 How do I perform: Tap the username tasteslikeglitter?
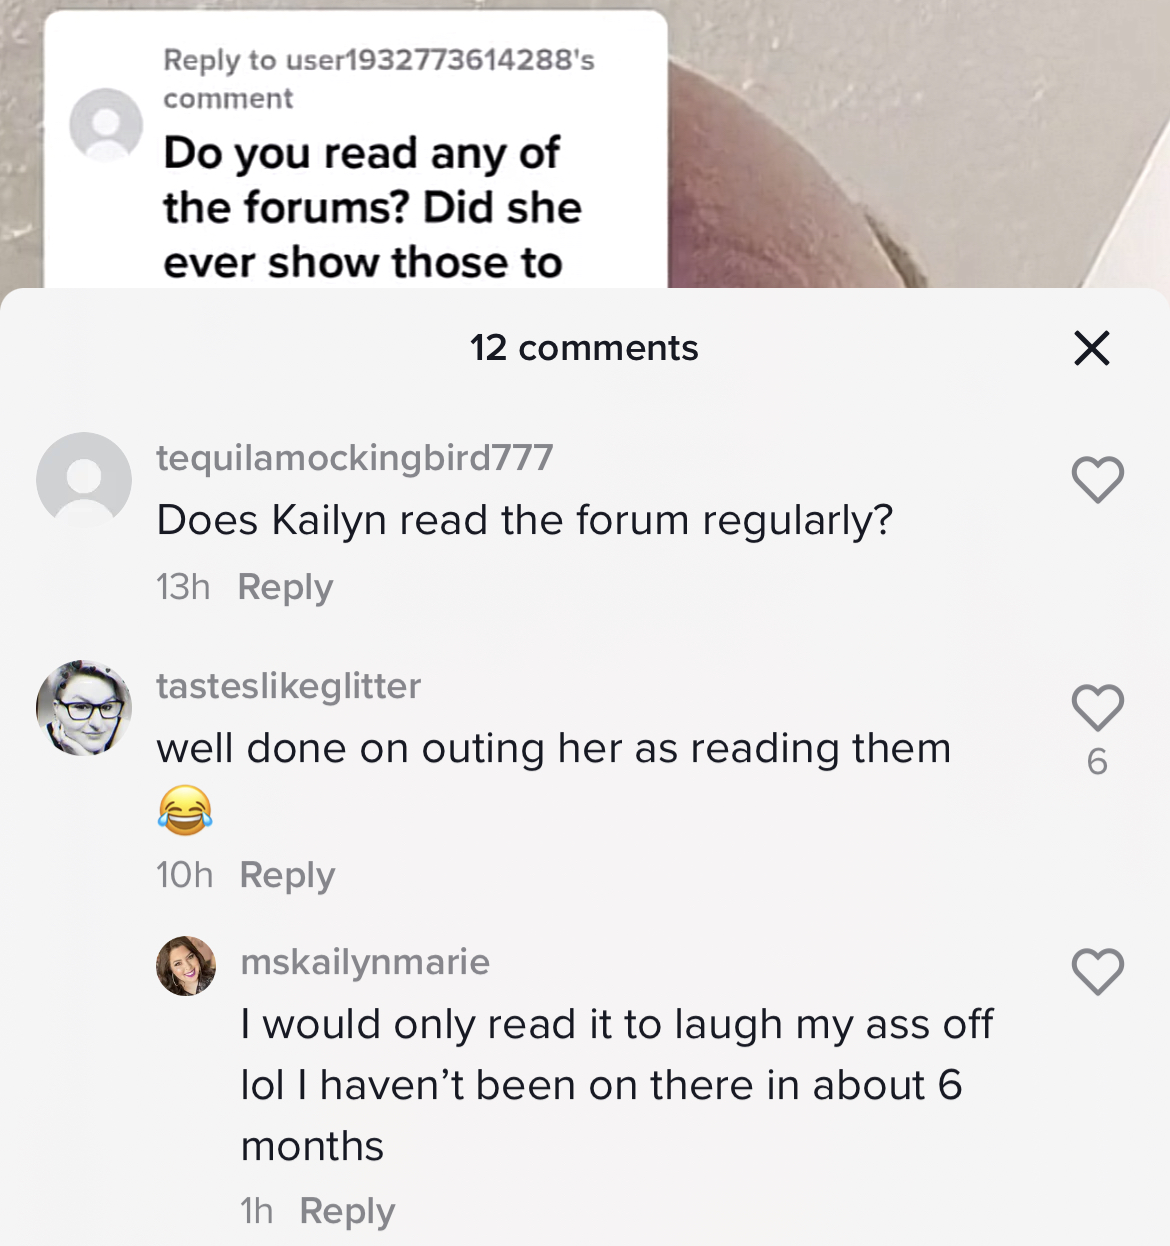tap(288, 686)
